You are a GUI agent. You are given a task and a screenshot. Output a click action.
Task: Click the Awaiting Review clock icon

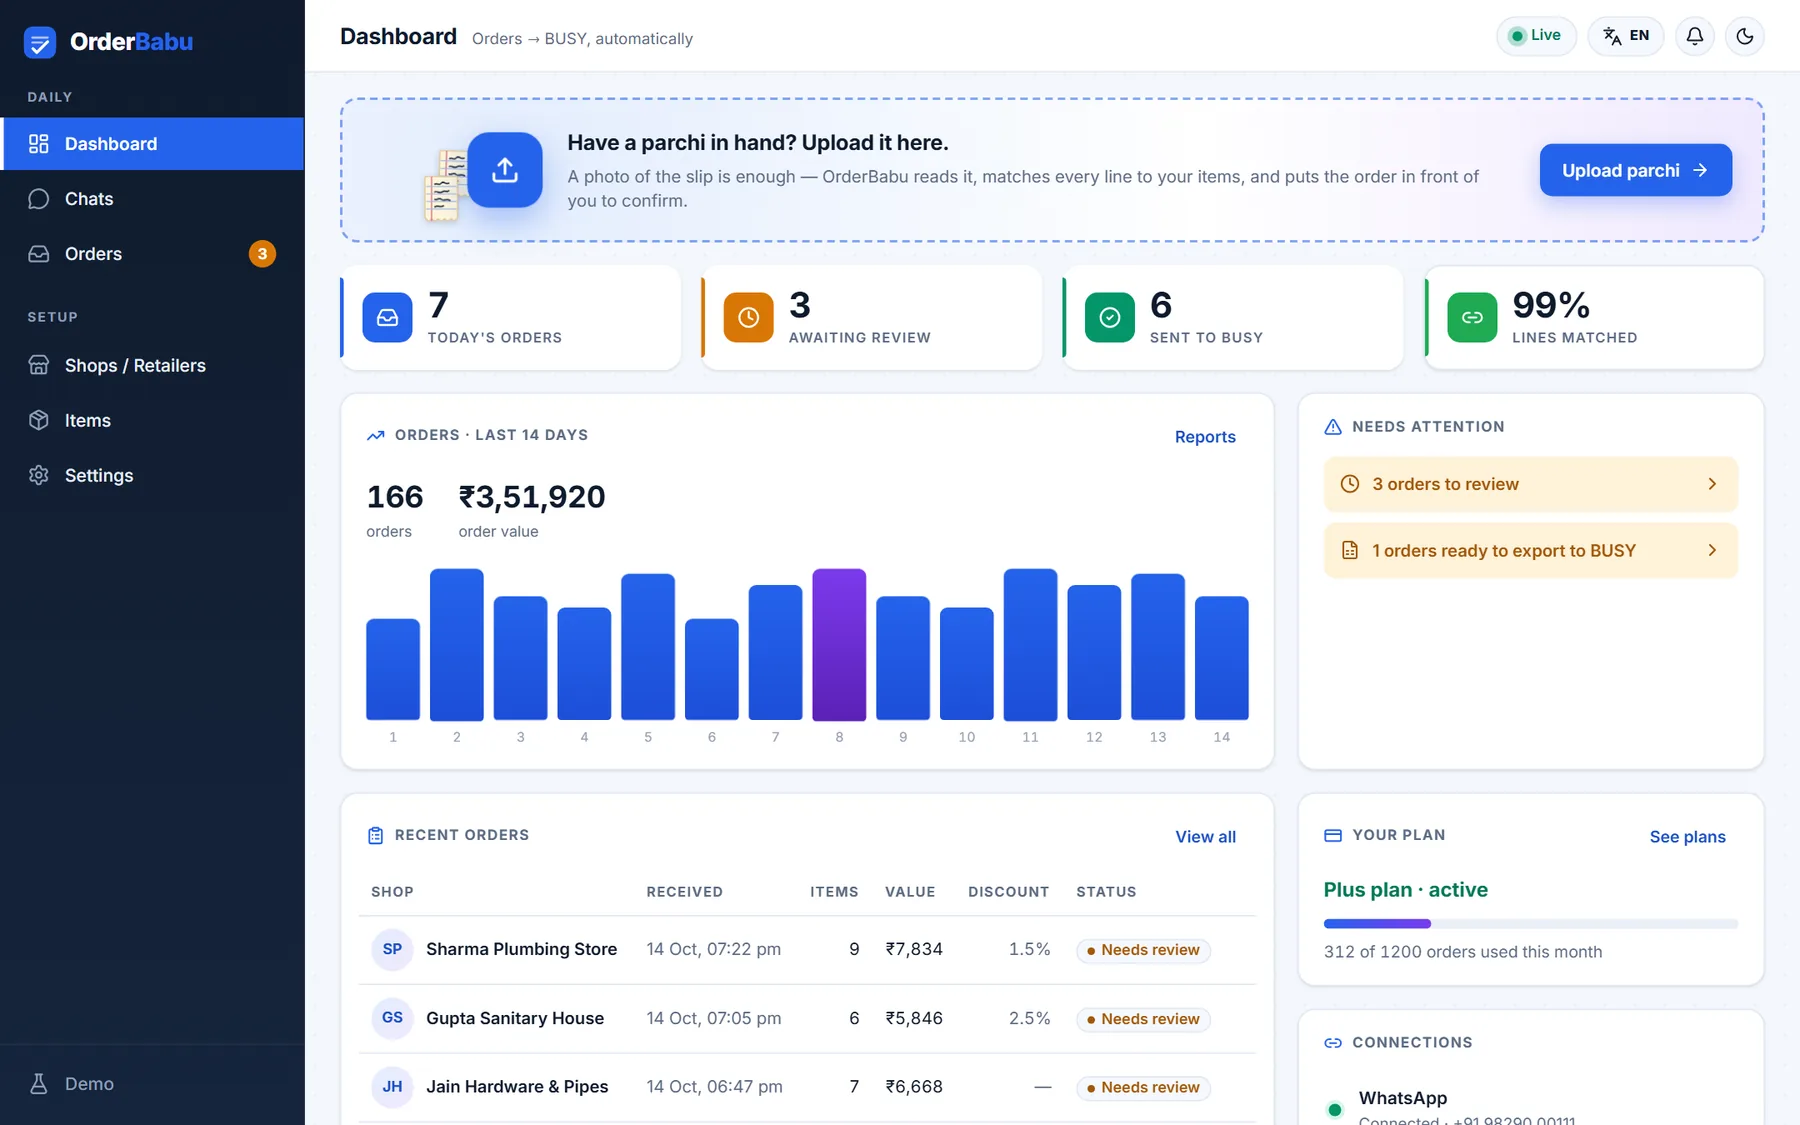click(x=748, y=318)
